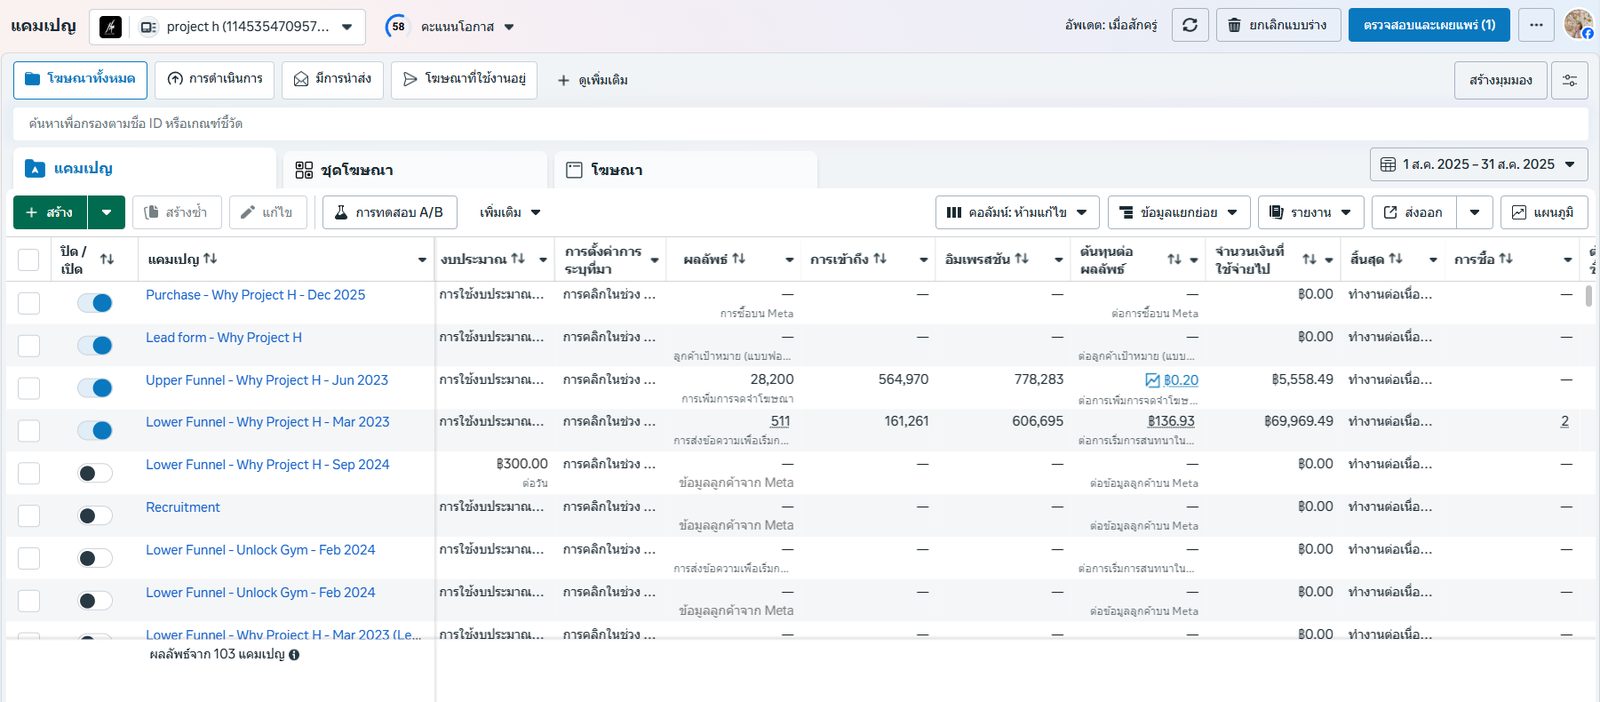Sort by purchases column arrows
The image size is (1600, 702).
(1506, 258)
